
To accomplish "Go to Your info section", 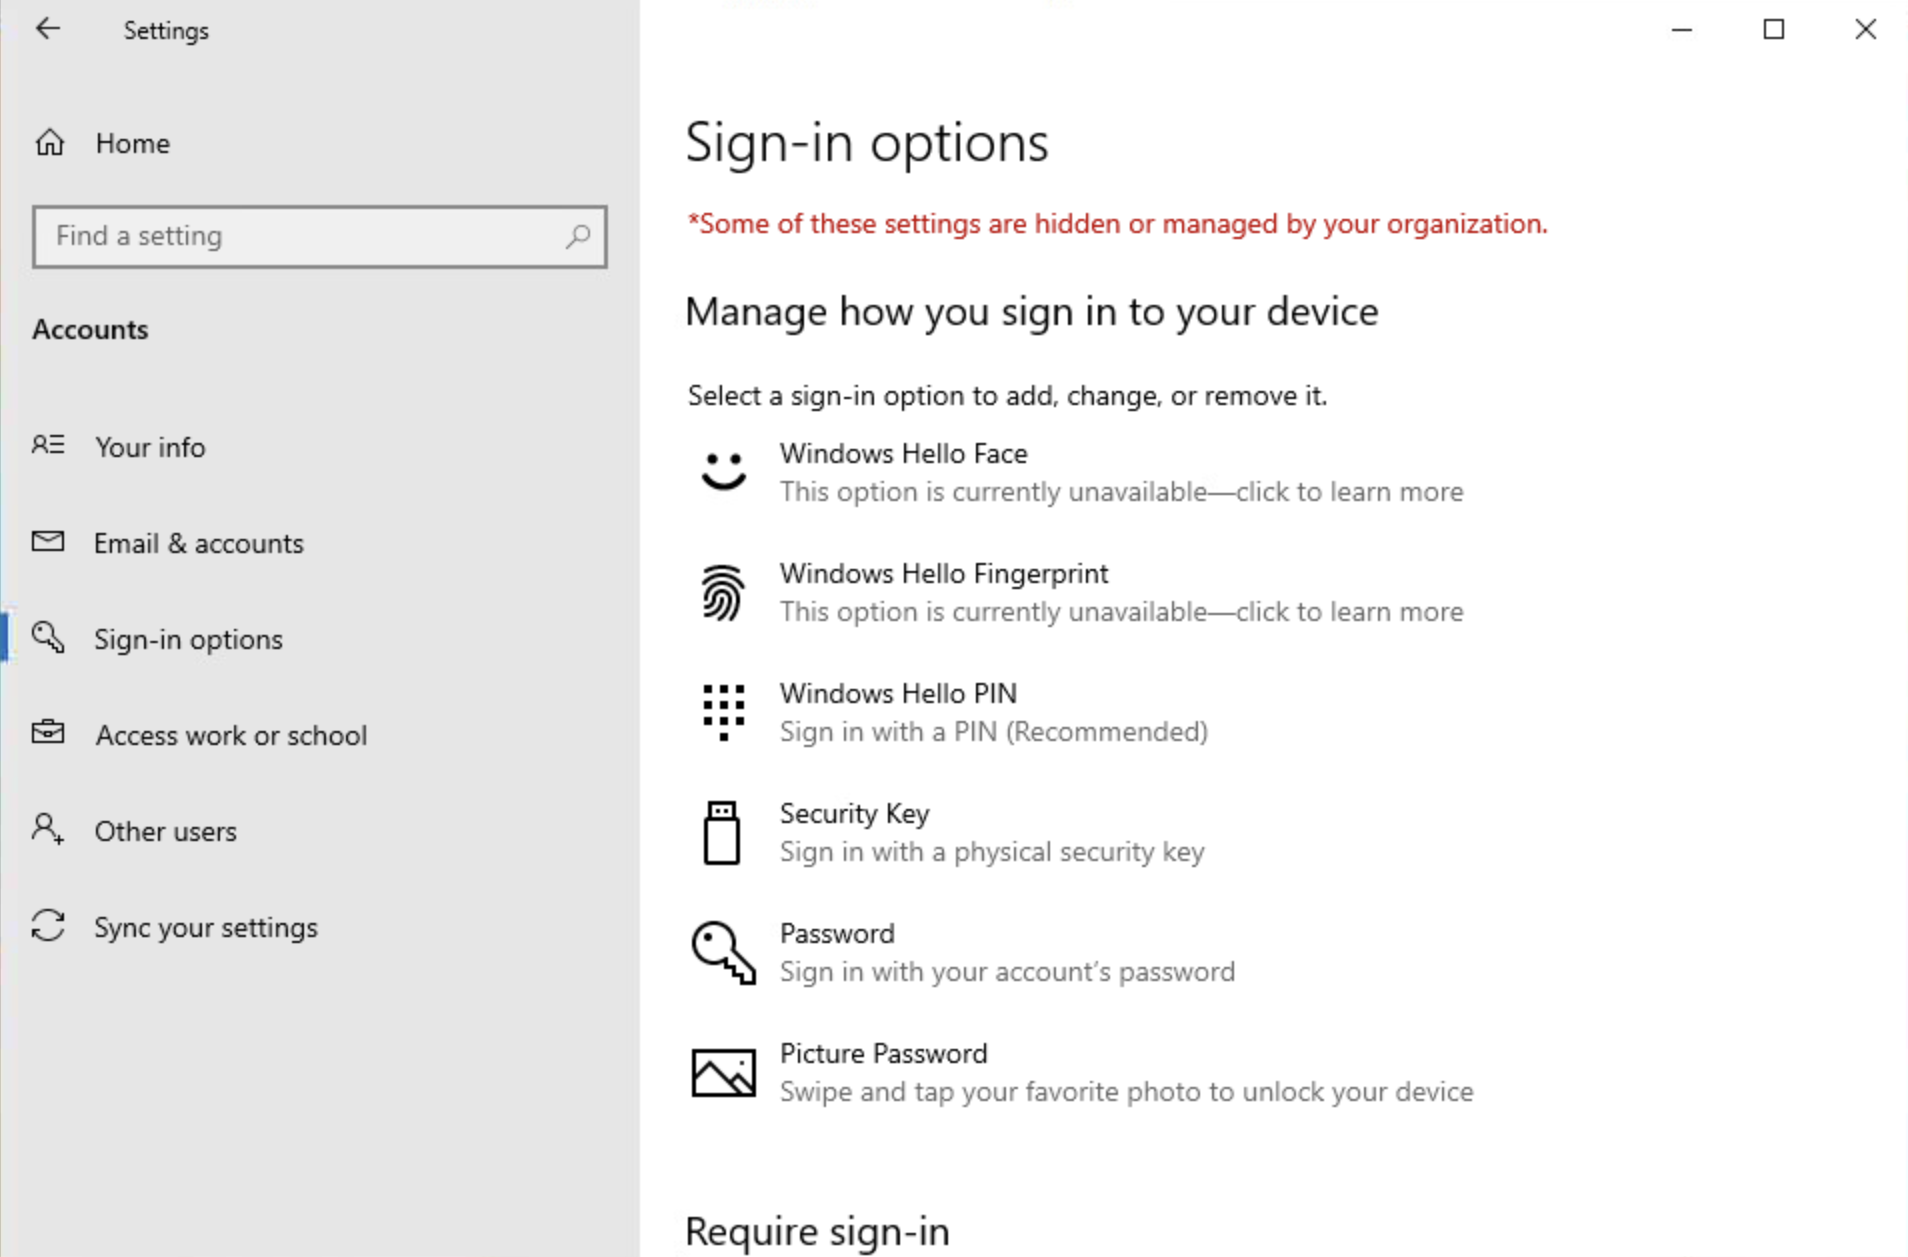I will (150, 447).
